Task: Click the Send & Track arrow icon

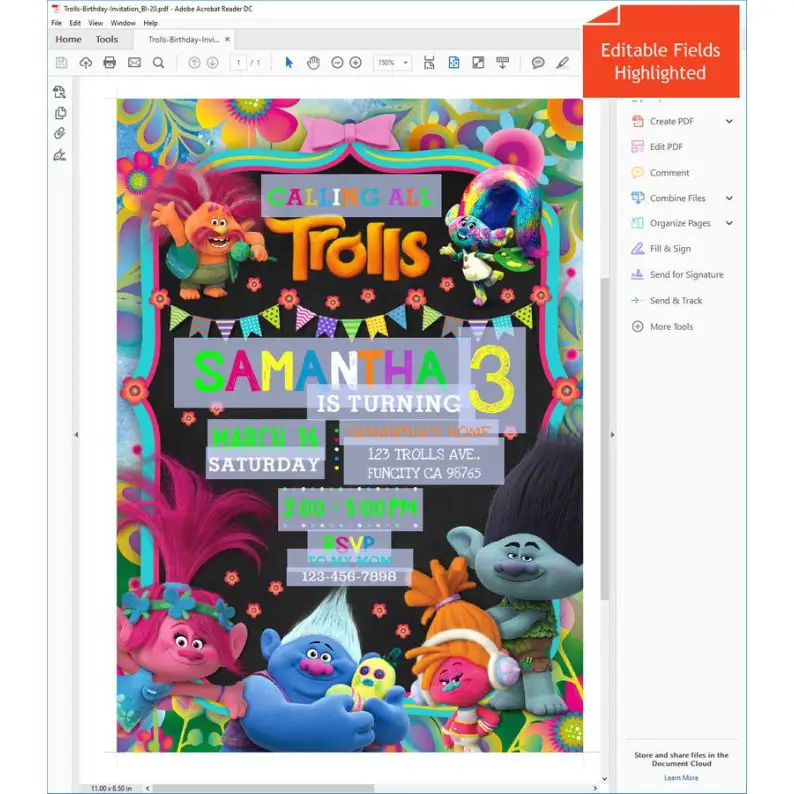Action: pos(638,300)
